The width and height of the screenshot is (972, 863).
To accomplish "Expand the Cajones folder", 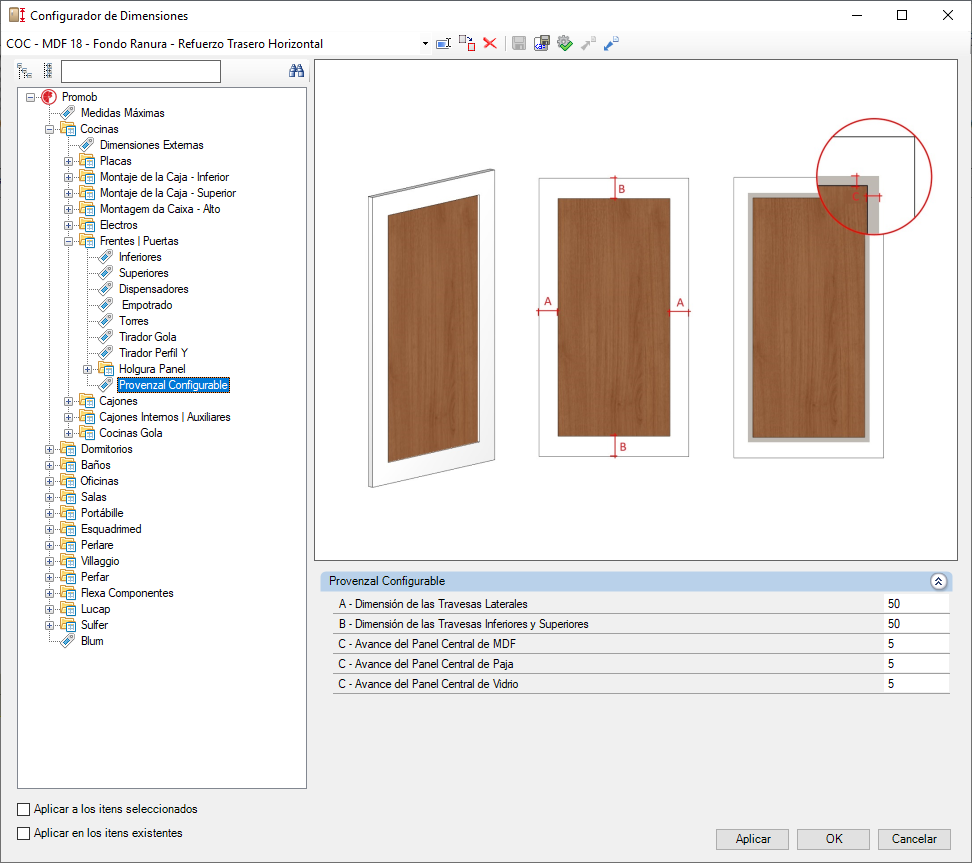I will click(69, 401).
